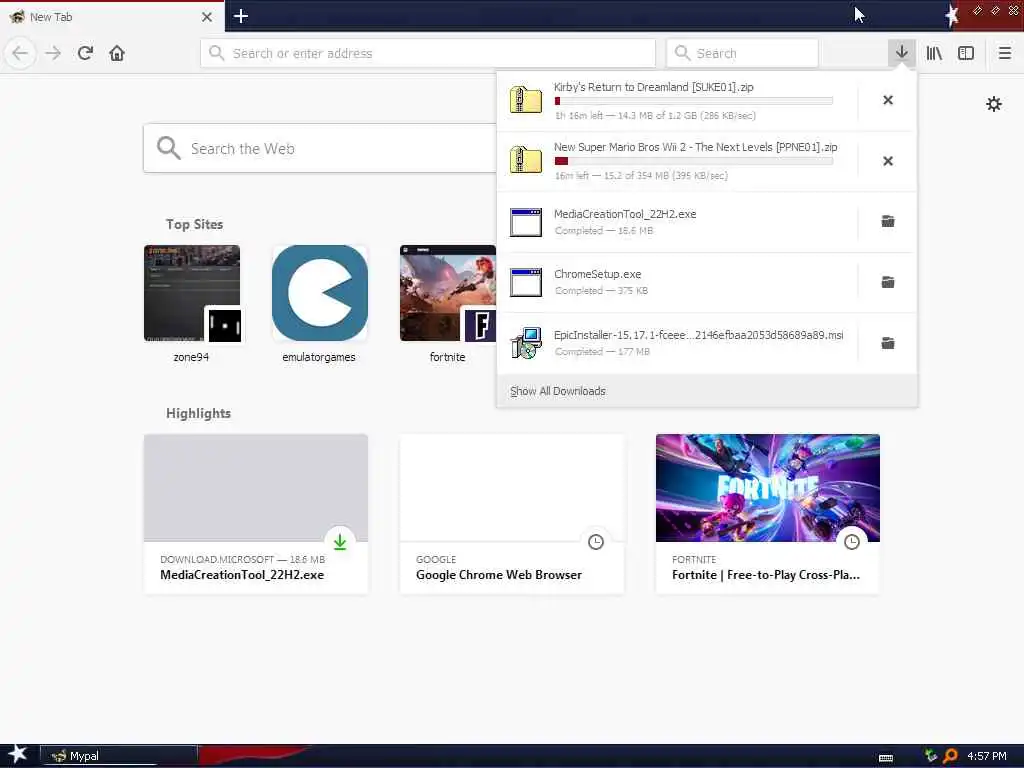The image size is (1024, 768).
Task: Go forward with the forward arrow
Action: tap(53, 53)
